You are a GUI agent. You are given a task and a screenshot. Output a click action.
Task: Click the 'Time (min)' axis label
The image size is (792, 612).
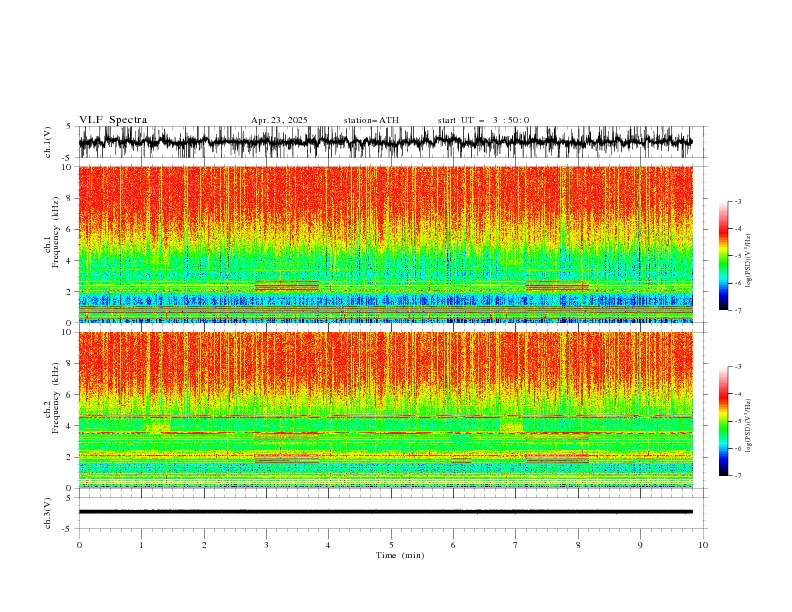click(400, 555)
